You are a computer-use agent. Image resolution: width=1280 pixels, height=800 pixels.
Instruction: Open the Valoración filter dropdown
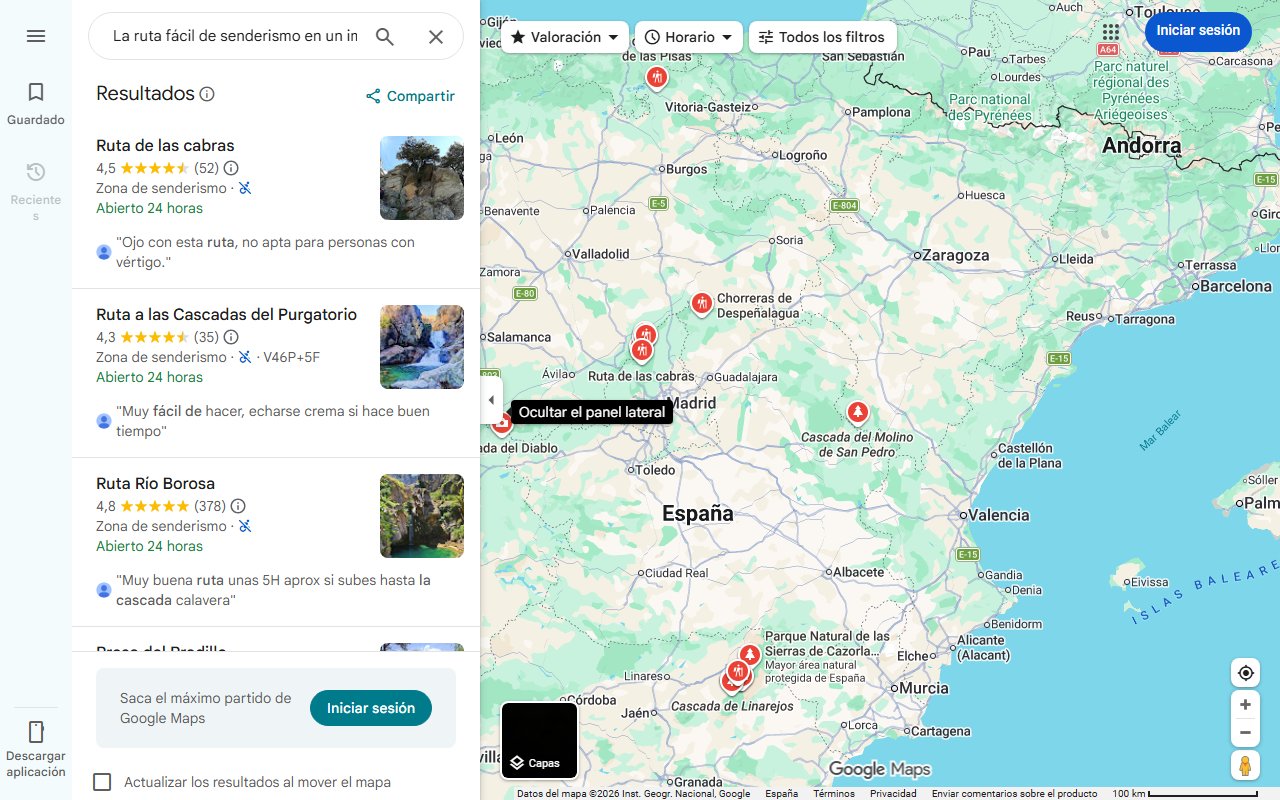564,36
